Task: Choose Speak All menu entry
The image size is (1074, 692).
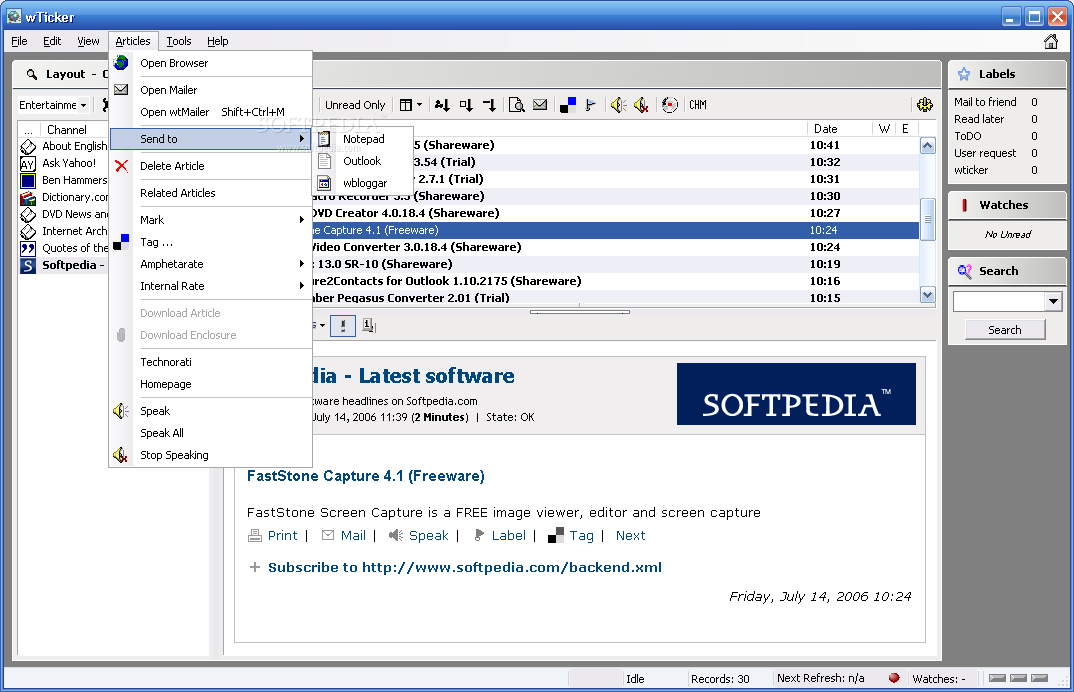Action: (210, 433)
